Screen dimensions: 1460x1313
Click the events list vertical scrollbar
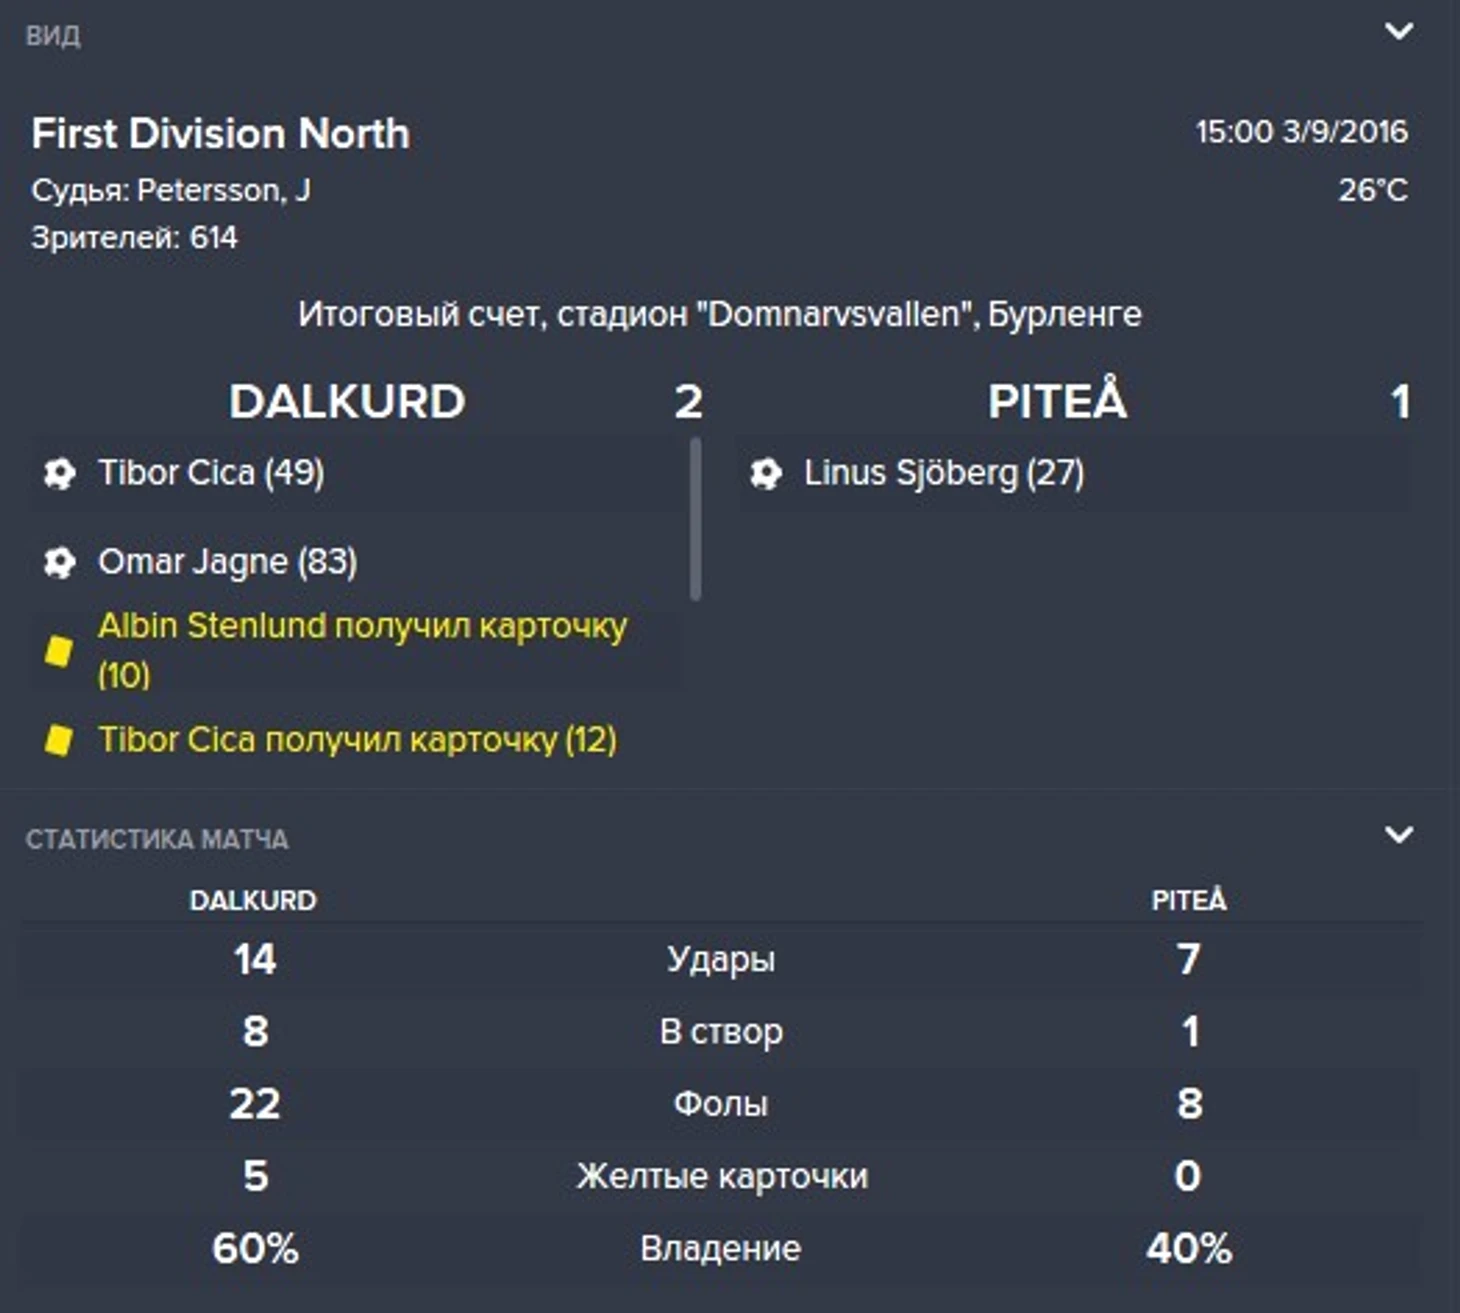point(695,518)
